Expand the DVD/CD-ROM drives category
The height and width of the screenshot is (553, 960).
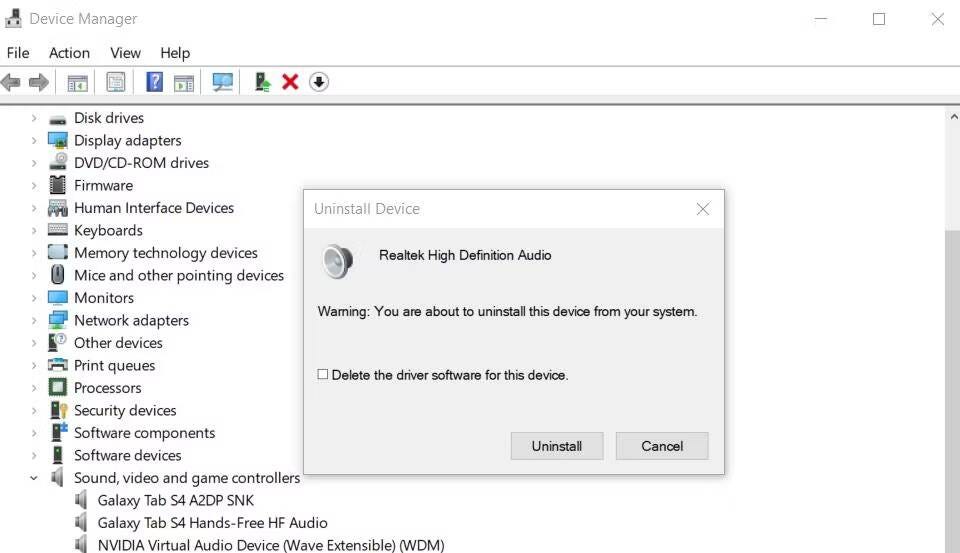[x=34, y=163]
